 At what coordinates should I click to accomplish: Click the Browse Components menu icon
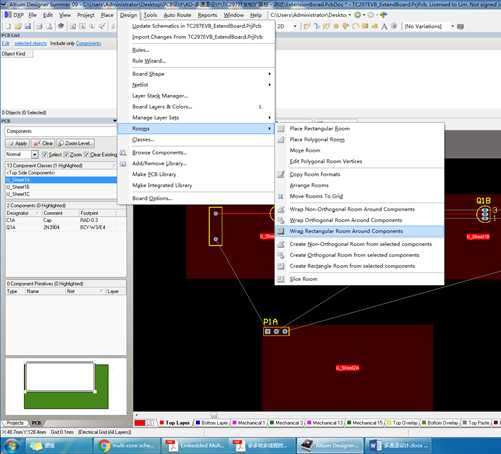[123, 153]
